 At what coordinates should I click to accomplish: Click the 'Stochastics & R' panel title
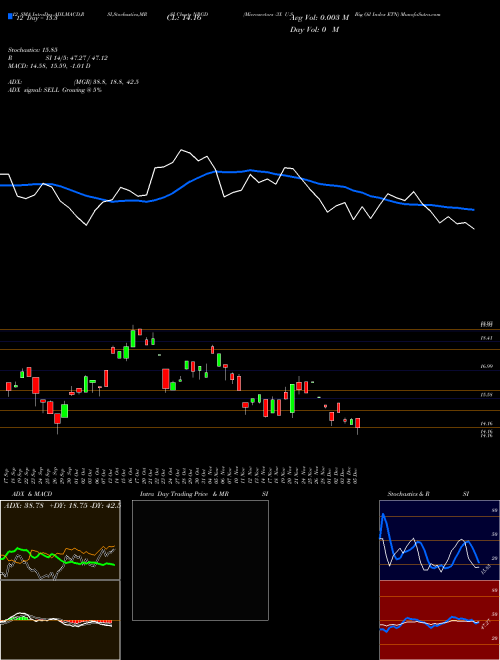(409, 494)
